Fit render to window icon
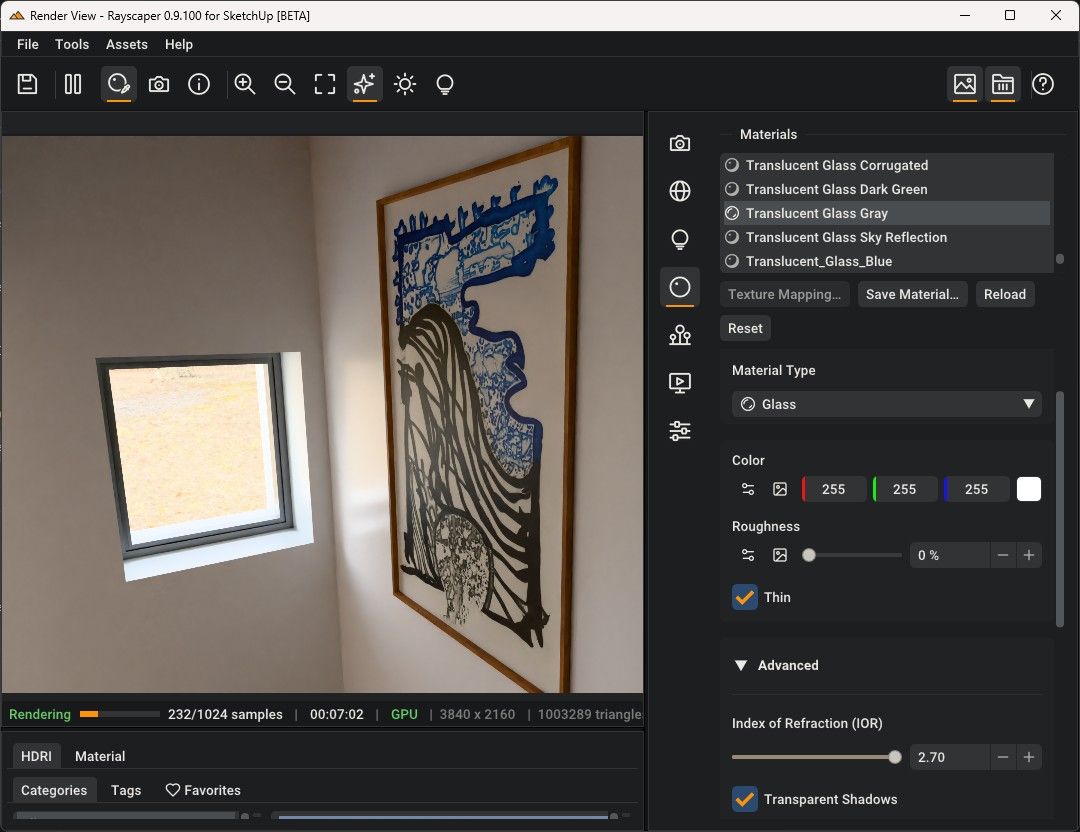 324,84
